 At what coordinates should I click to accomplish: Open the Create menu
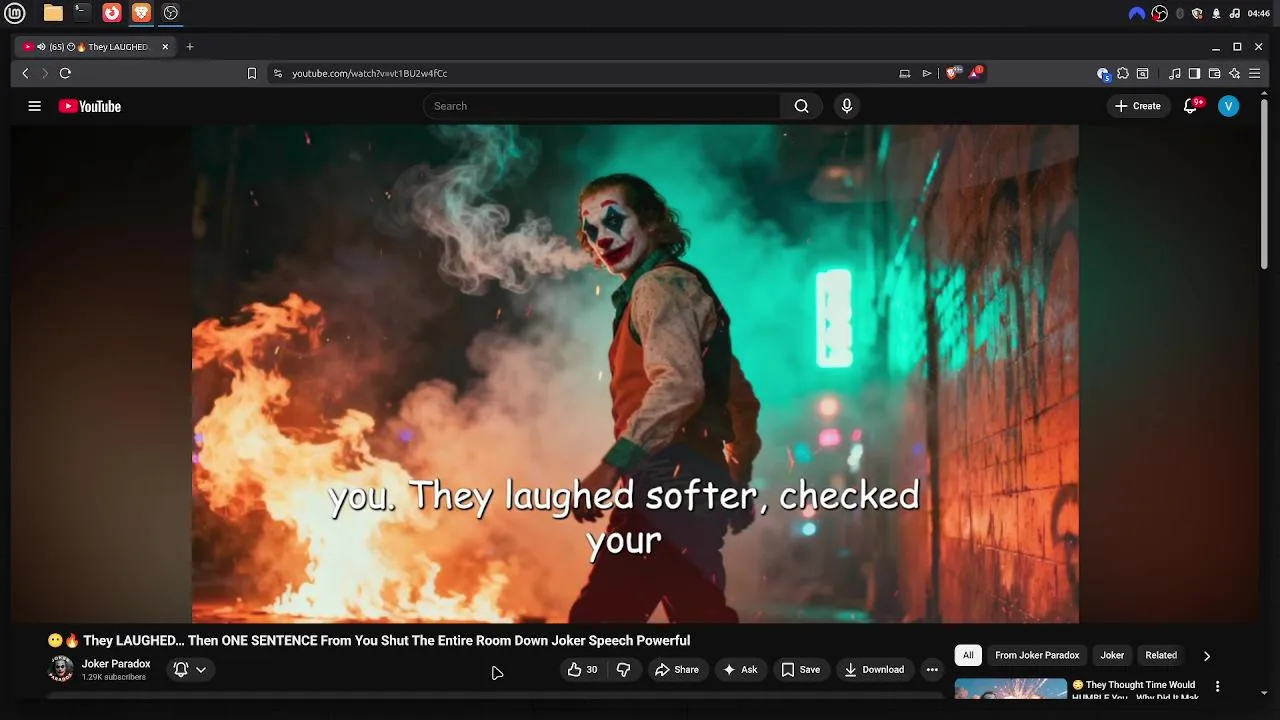[x=1138, y=106]
